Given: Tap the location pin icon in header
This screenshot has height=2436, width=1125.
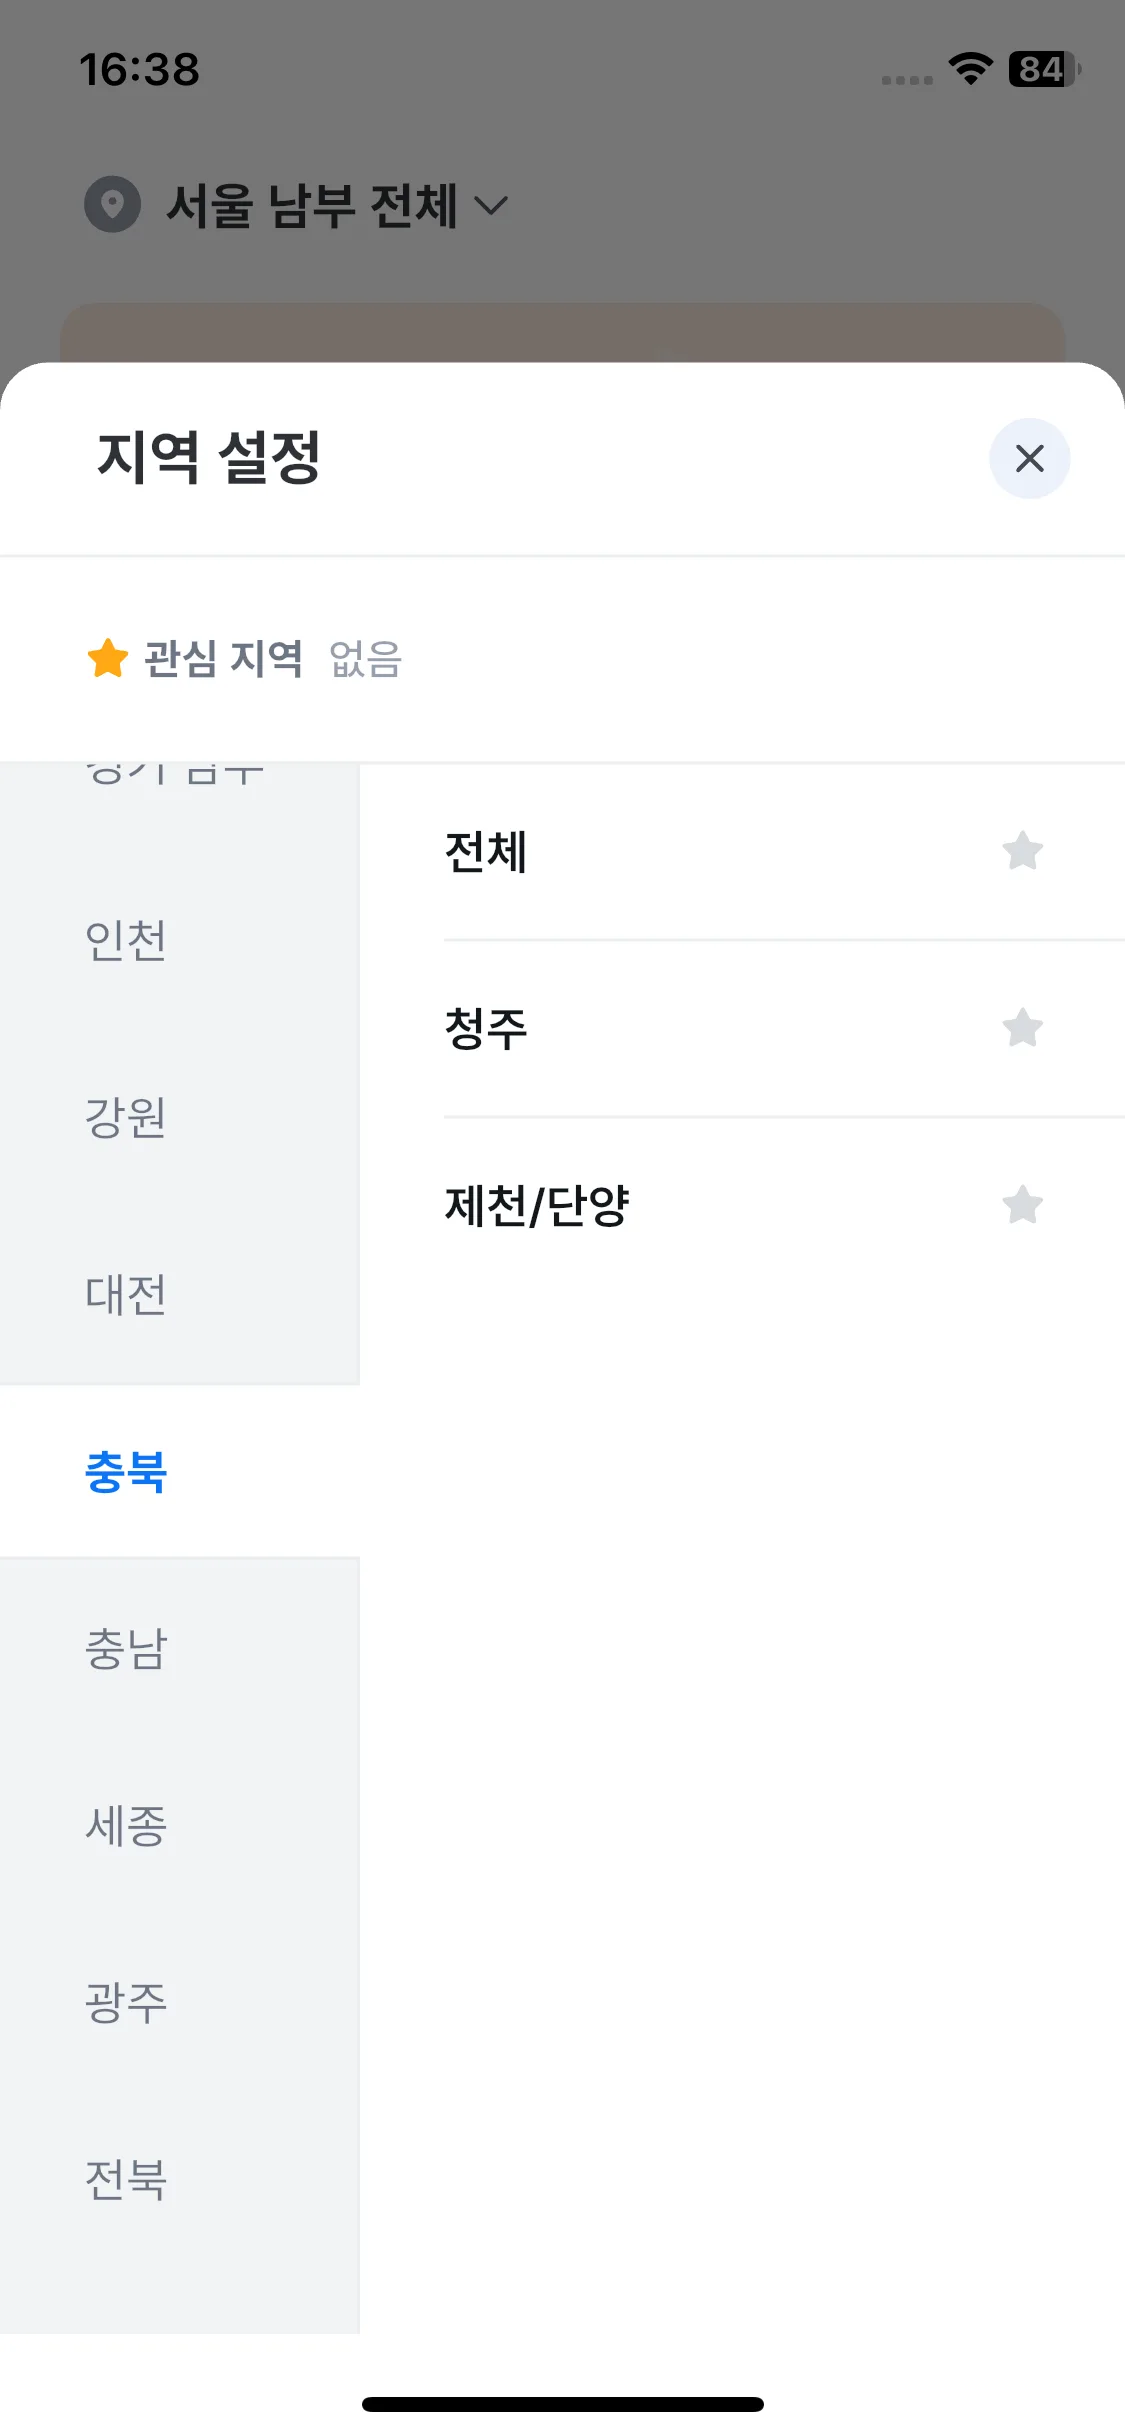Looking at the screenshot, I should (112, 204).
